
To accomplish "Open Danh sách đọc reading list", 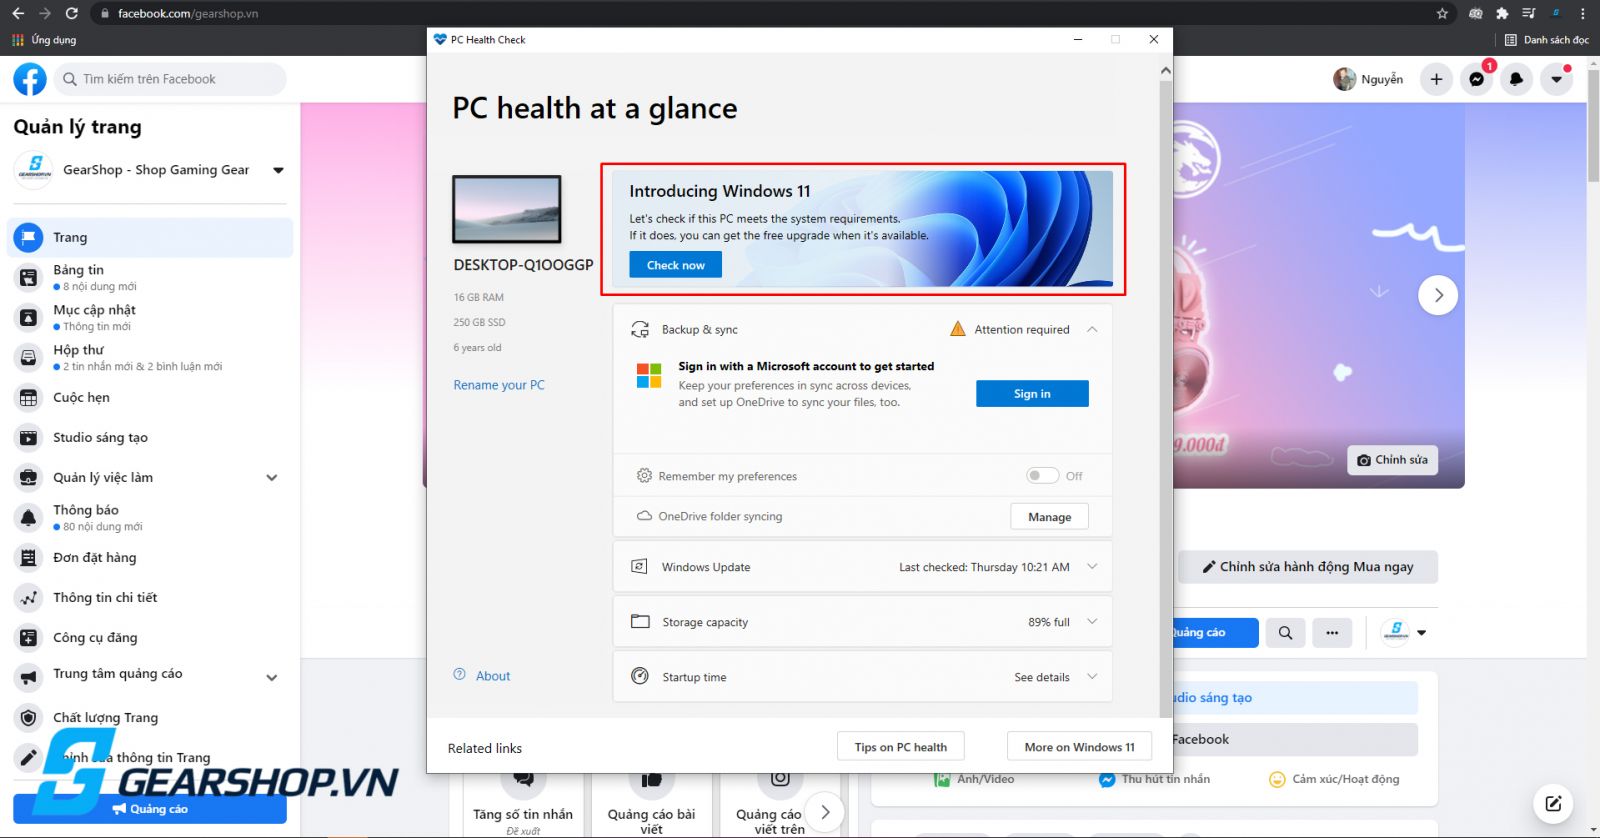I will (x=1546, y=40).
